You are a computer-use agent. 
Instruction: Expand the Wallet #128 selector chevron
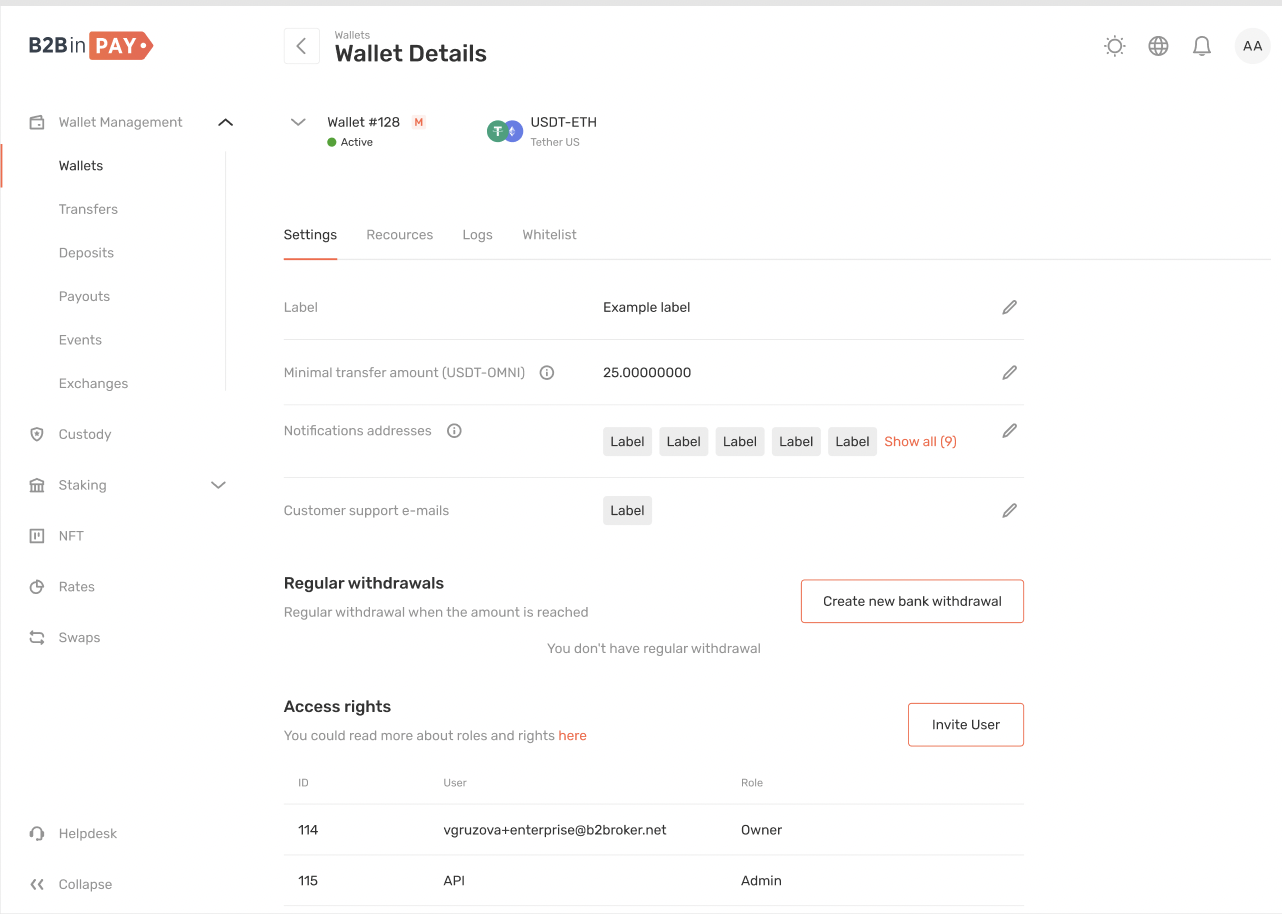click(297, 122)
